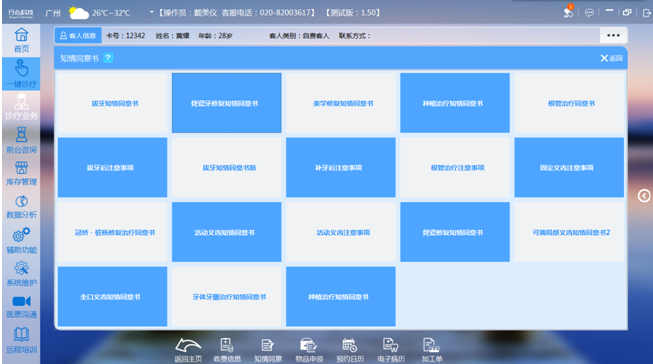The width and height of the screenshot is (653, 364).
Task: Click the 返回主页 arrow icon
Action: [x=188, y=345]
